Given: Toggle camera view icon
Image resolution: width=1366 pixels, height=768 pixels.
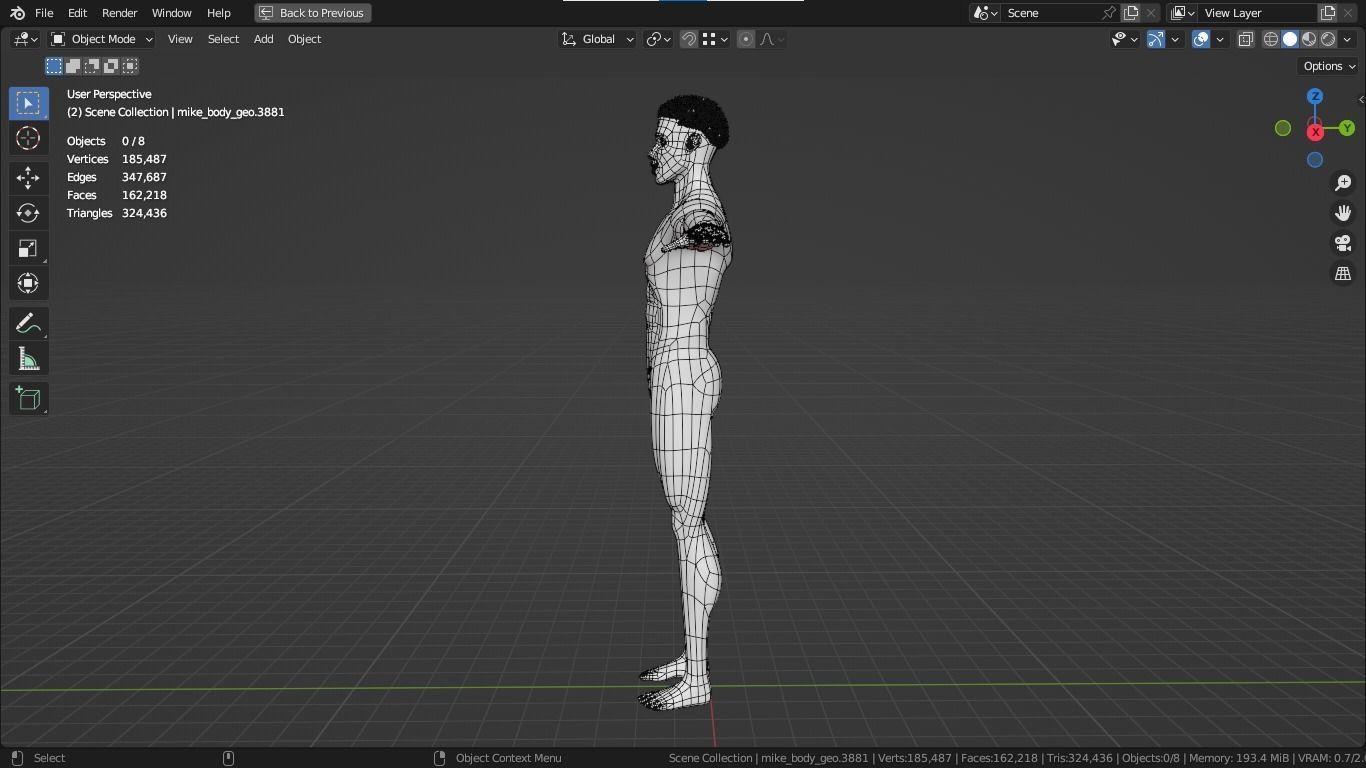Looking at the screenshot, I should (x=1343, y=243).
